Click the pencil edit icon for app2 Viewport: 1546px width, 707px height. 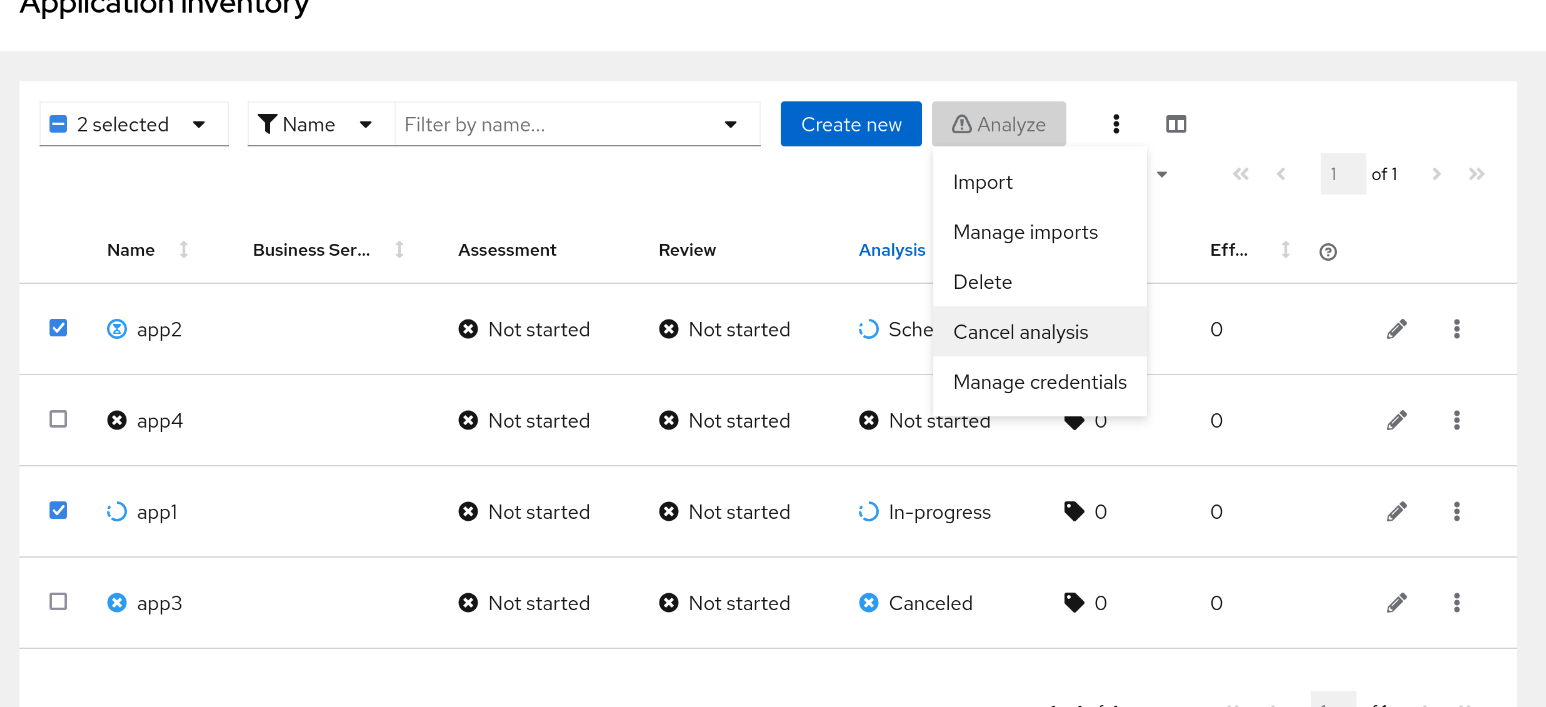(1397, 329)
